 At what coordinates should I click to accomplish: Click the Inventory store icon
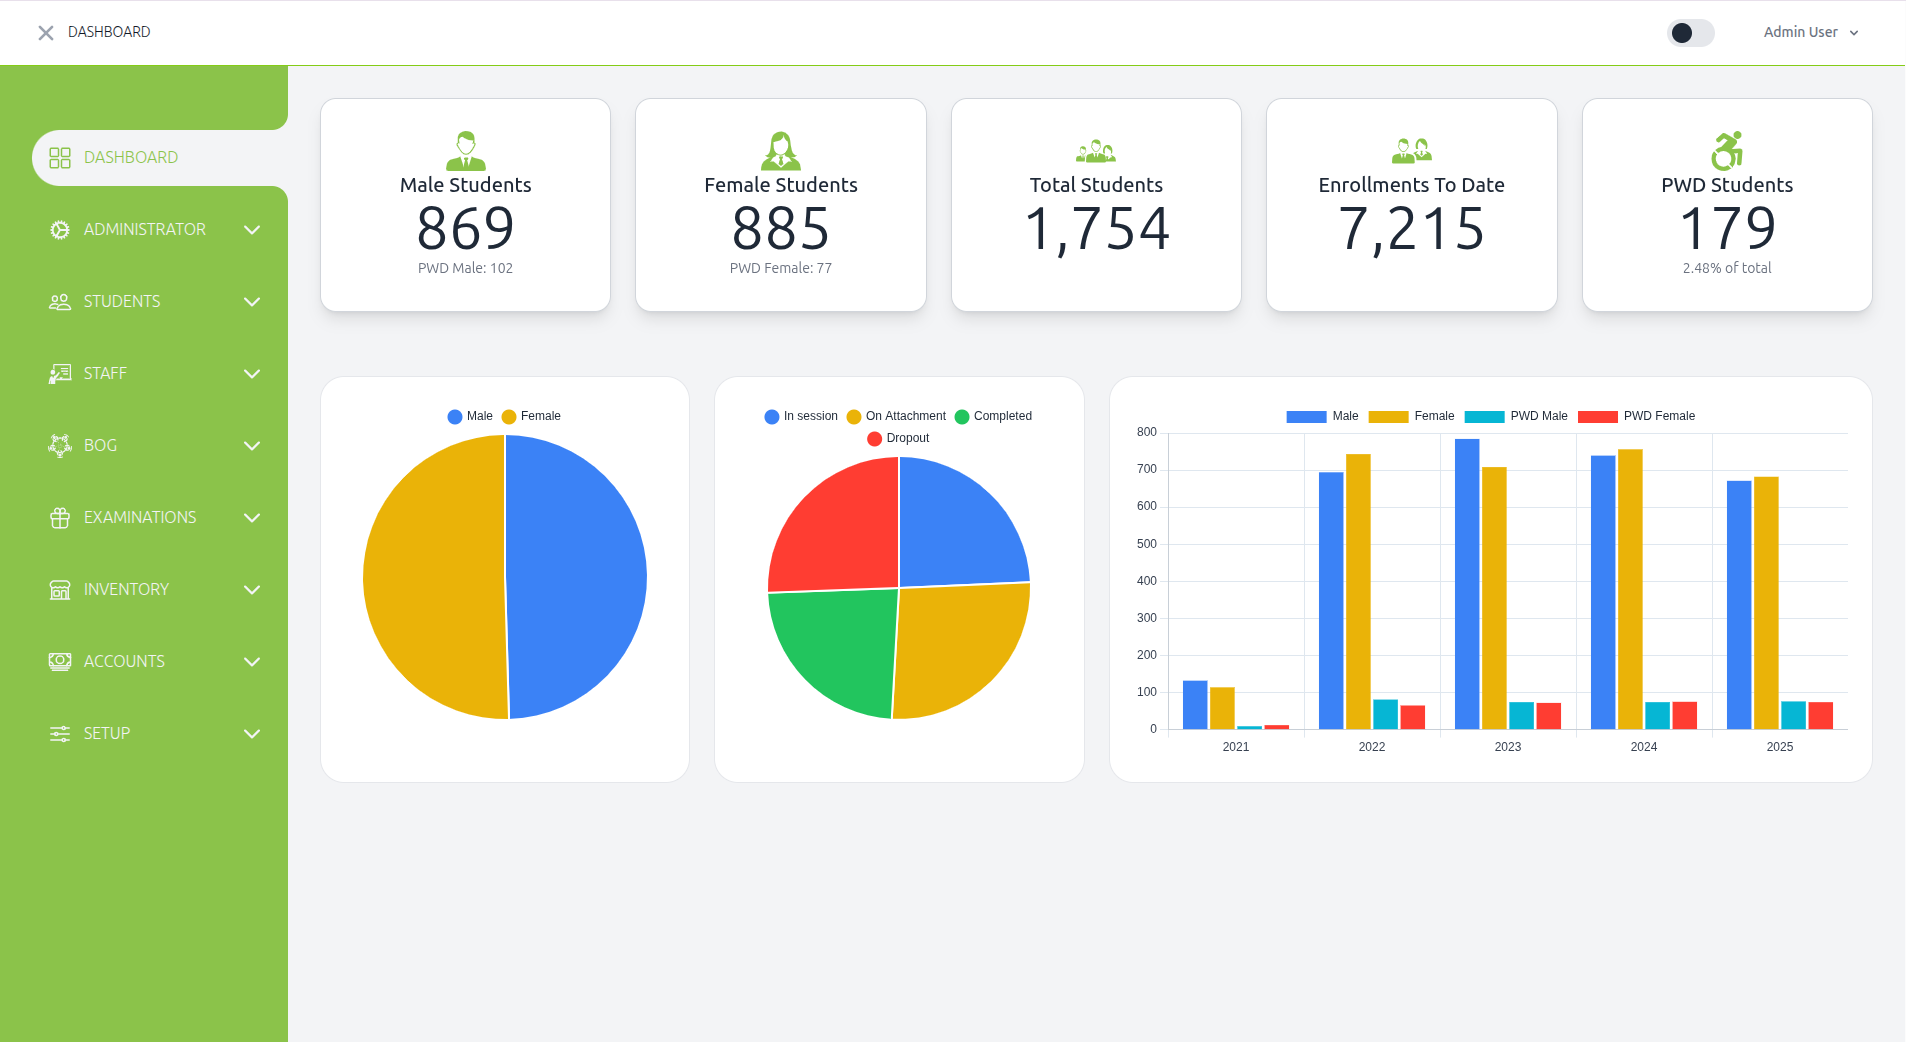click(60, 590)
